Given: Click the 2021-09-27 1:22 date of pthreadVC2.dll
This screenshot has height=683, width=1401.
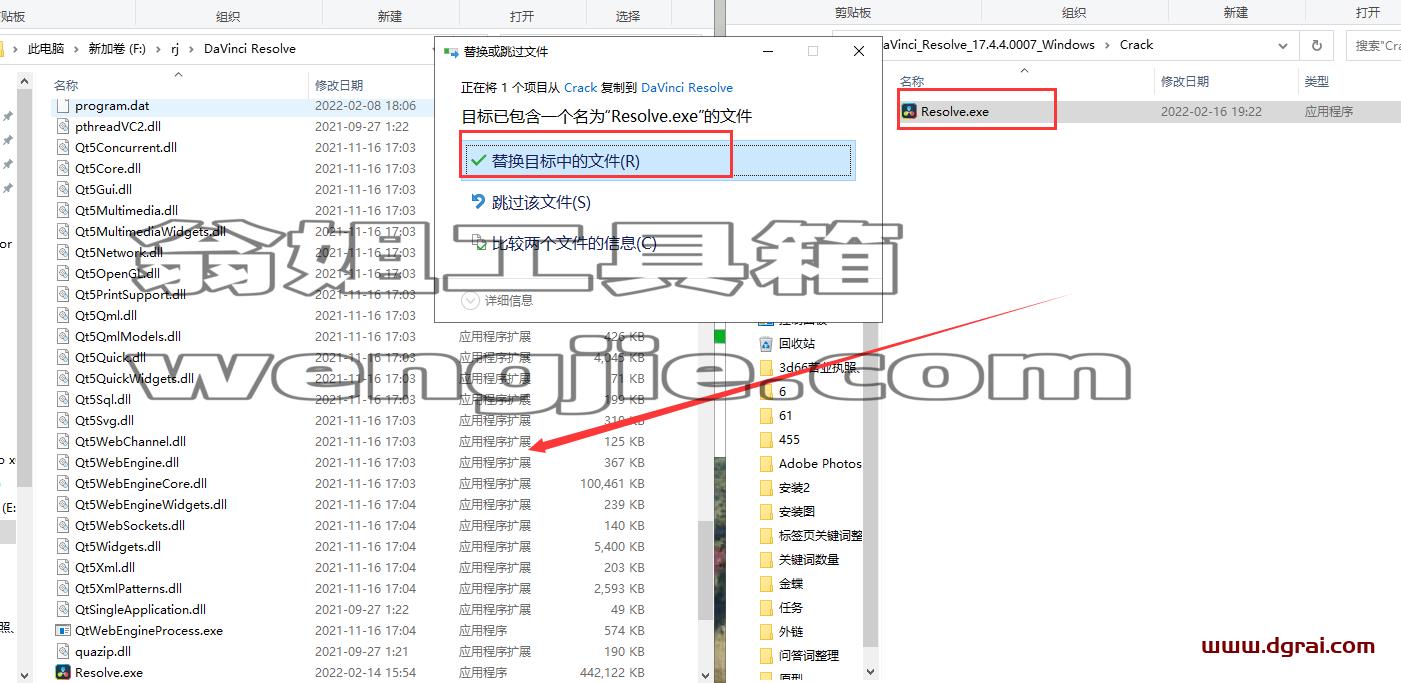Looking at the screenshot, I should point(362,127).
